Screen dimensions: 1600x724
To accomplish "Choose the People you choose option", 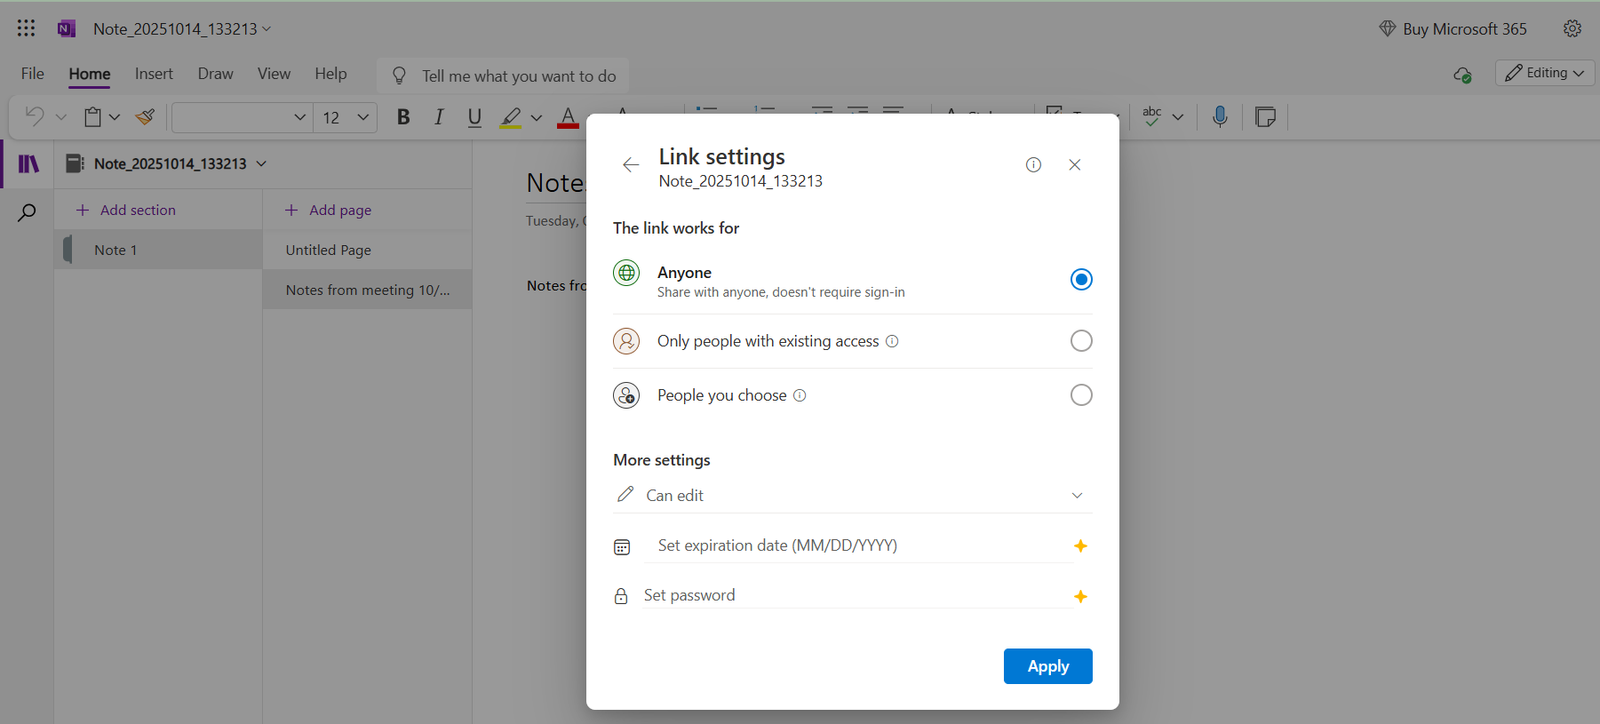I will (1080, 395).
